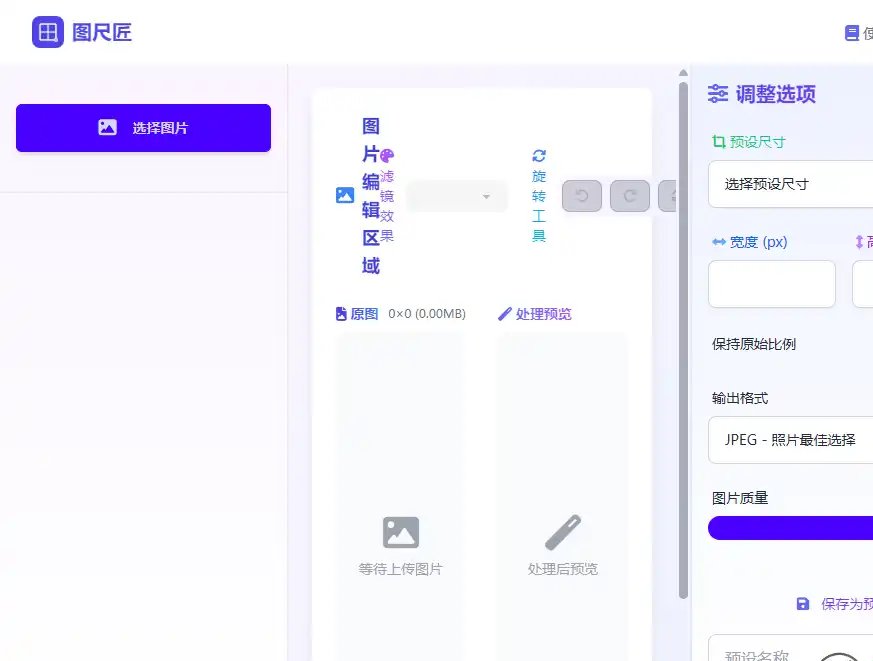The image size is (873, 661).
Task: Click the 保持原始比例 label
Action: [x=754, y=344]
